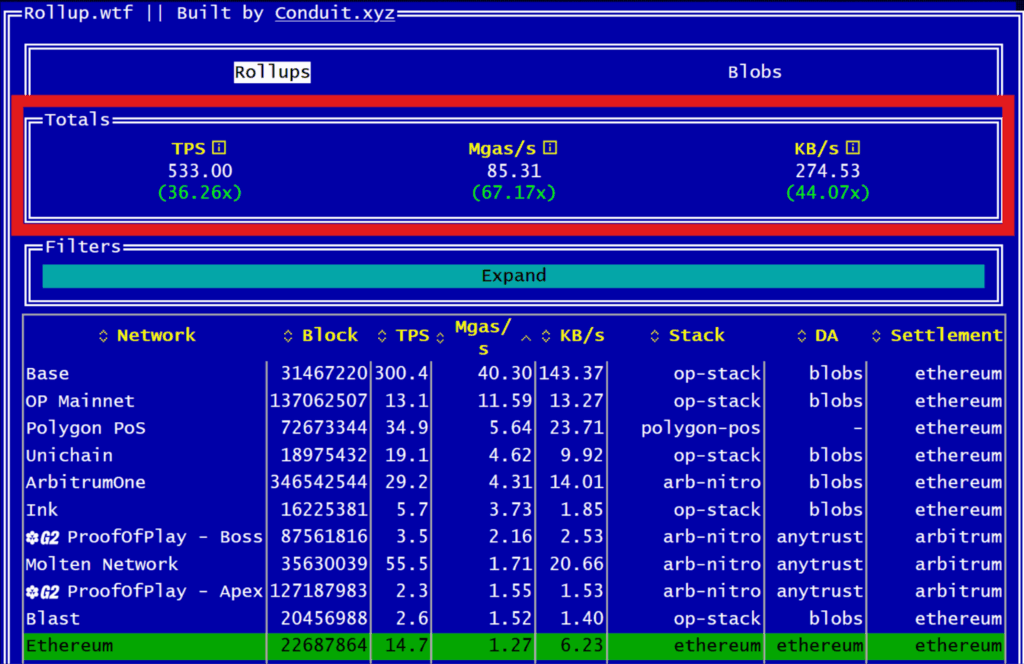1024x664 pixels.
Task: Select the total KB/s value 274.53
Action: click(827, 171)
